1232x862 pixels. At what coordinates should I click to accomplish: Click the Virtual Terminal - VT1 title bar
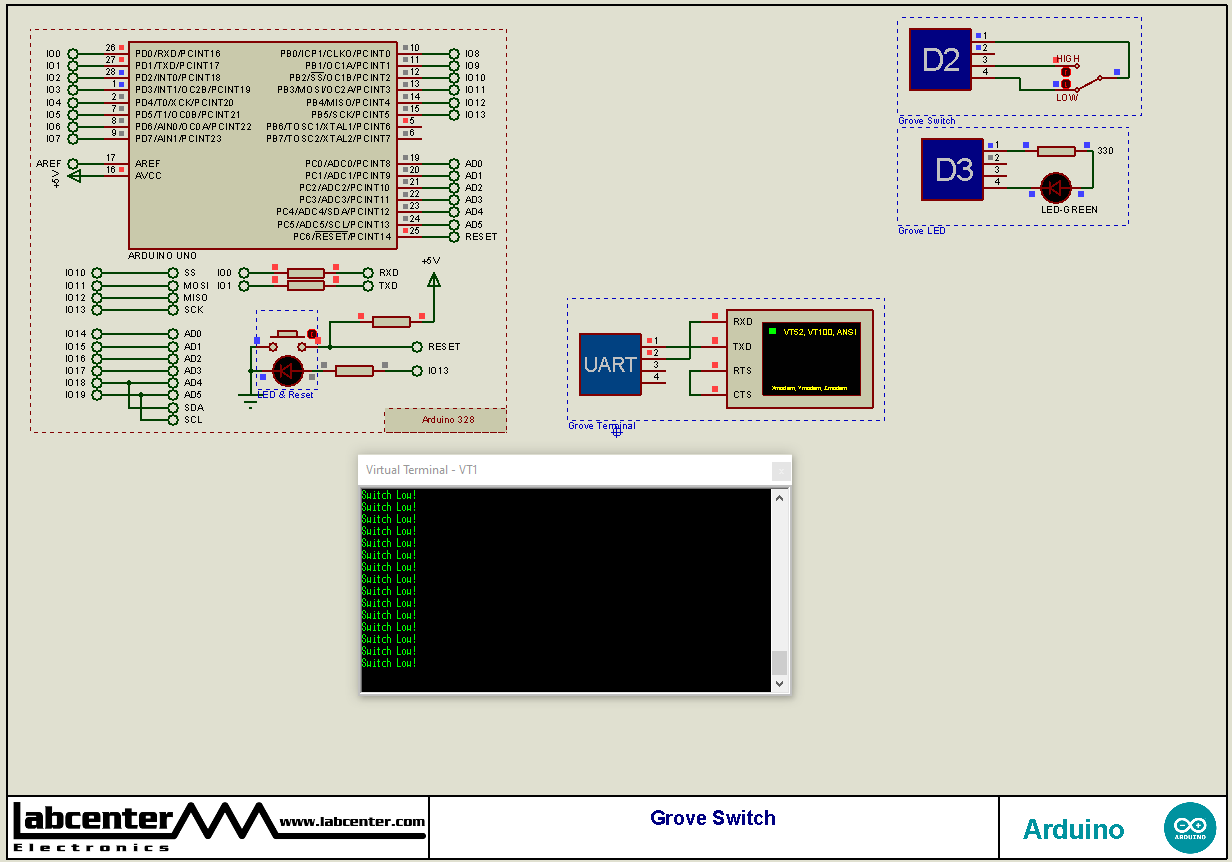point(560,470)
